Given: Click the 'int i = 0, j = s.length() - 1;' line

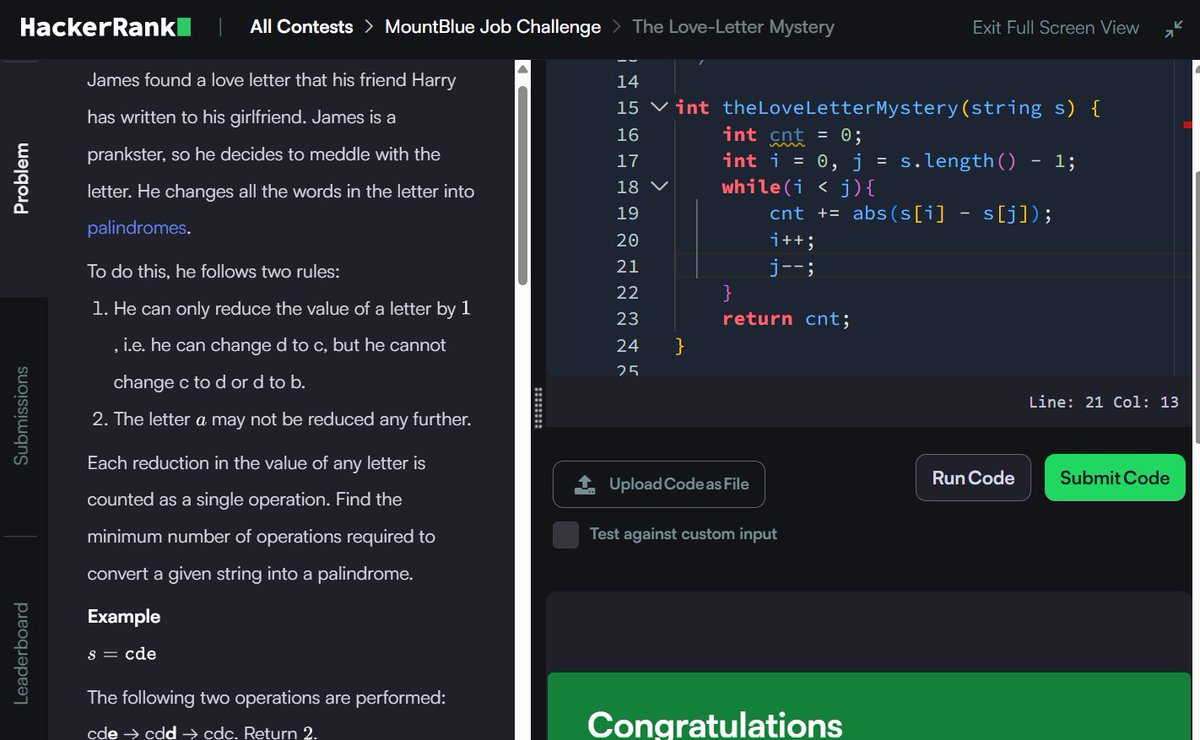Looking at the screenshot, I should pyautogui.click(x=899, y=160).
